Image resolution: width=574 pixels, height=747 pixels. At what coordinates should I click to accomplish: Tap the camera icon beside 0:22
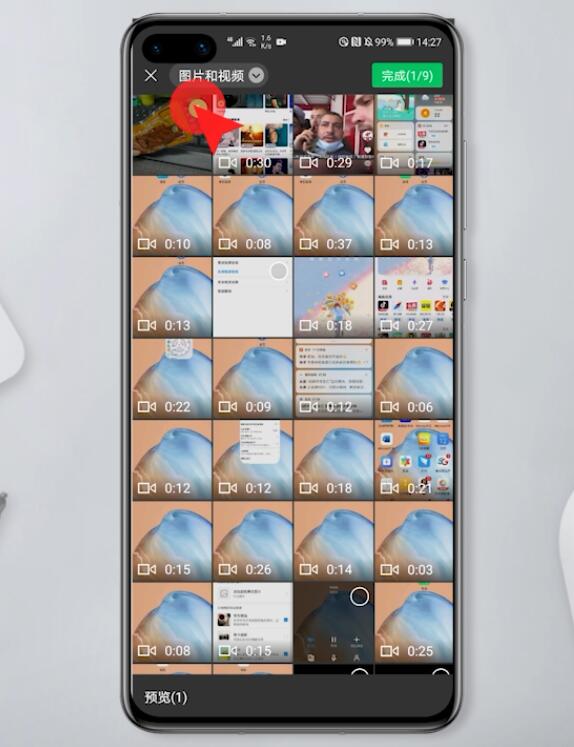point(147,407)
